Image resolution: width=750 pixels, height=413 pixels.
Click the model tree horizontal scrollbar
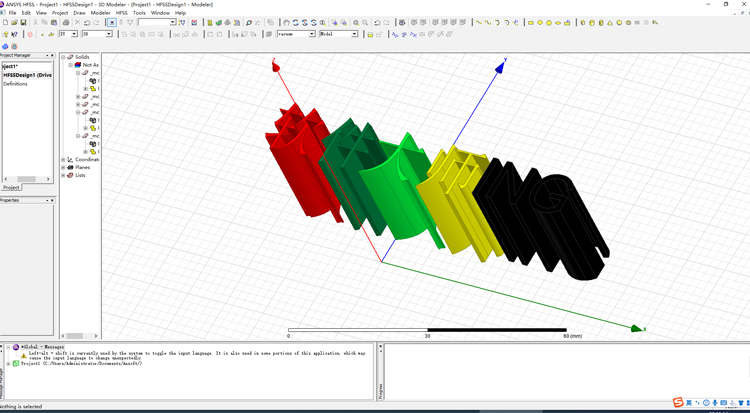pos(80,336)
